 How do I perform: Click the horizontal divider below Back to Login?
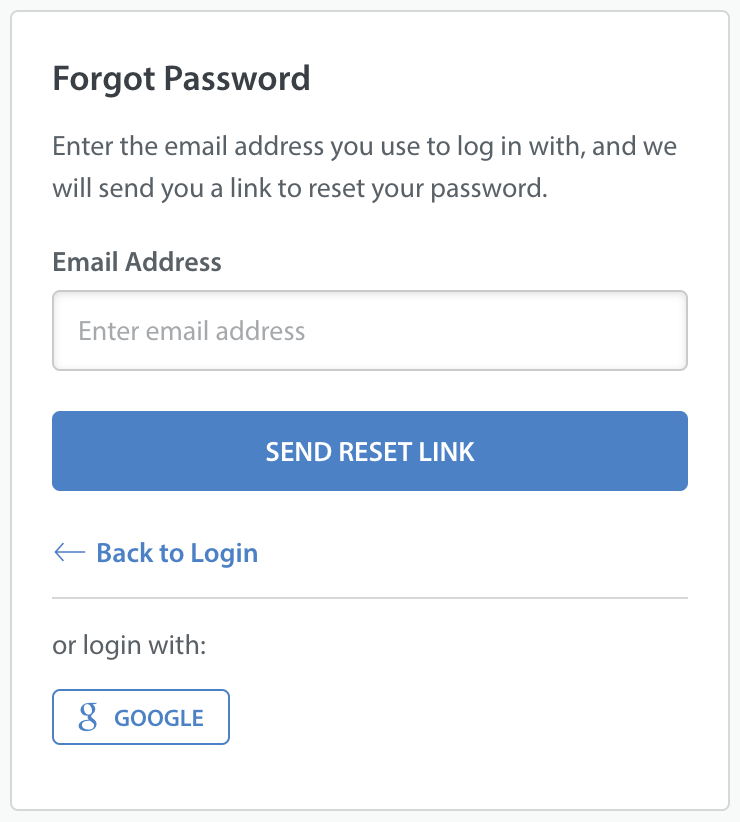coord(369,598)
